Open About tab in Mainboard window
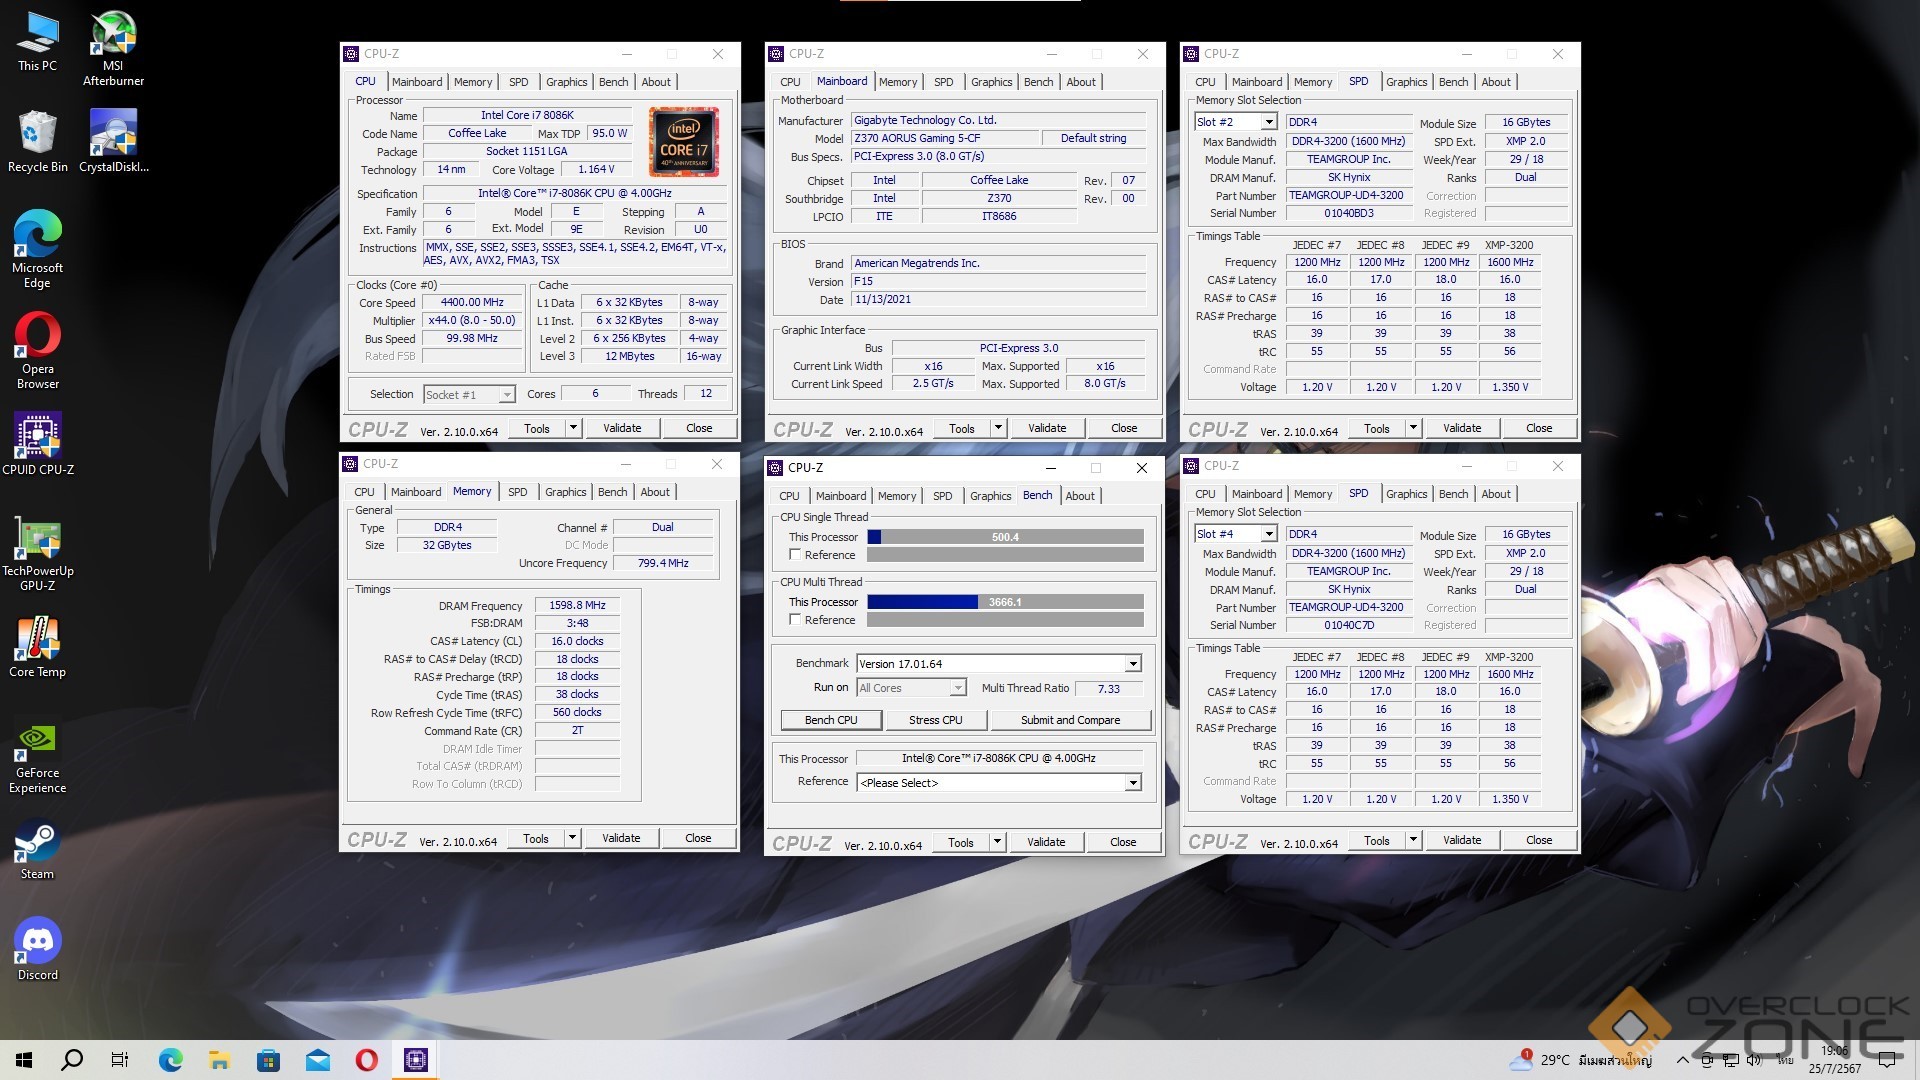The image size is (1920, 1080). 1080,82
